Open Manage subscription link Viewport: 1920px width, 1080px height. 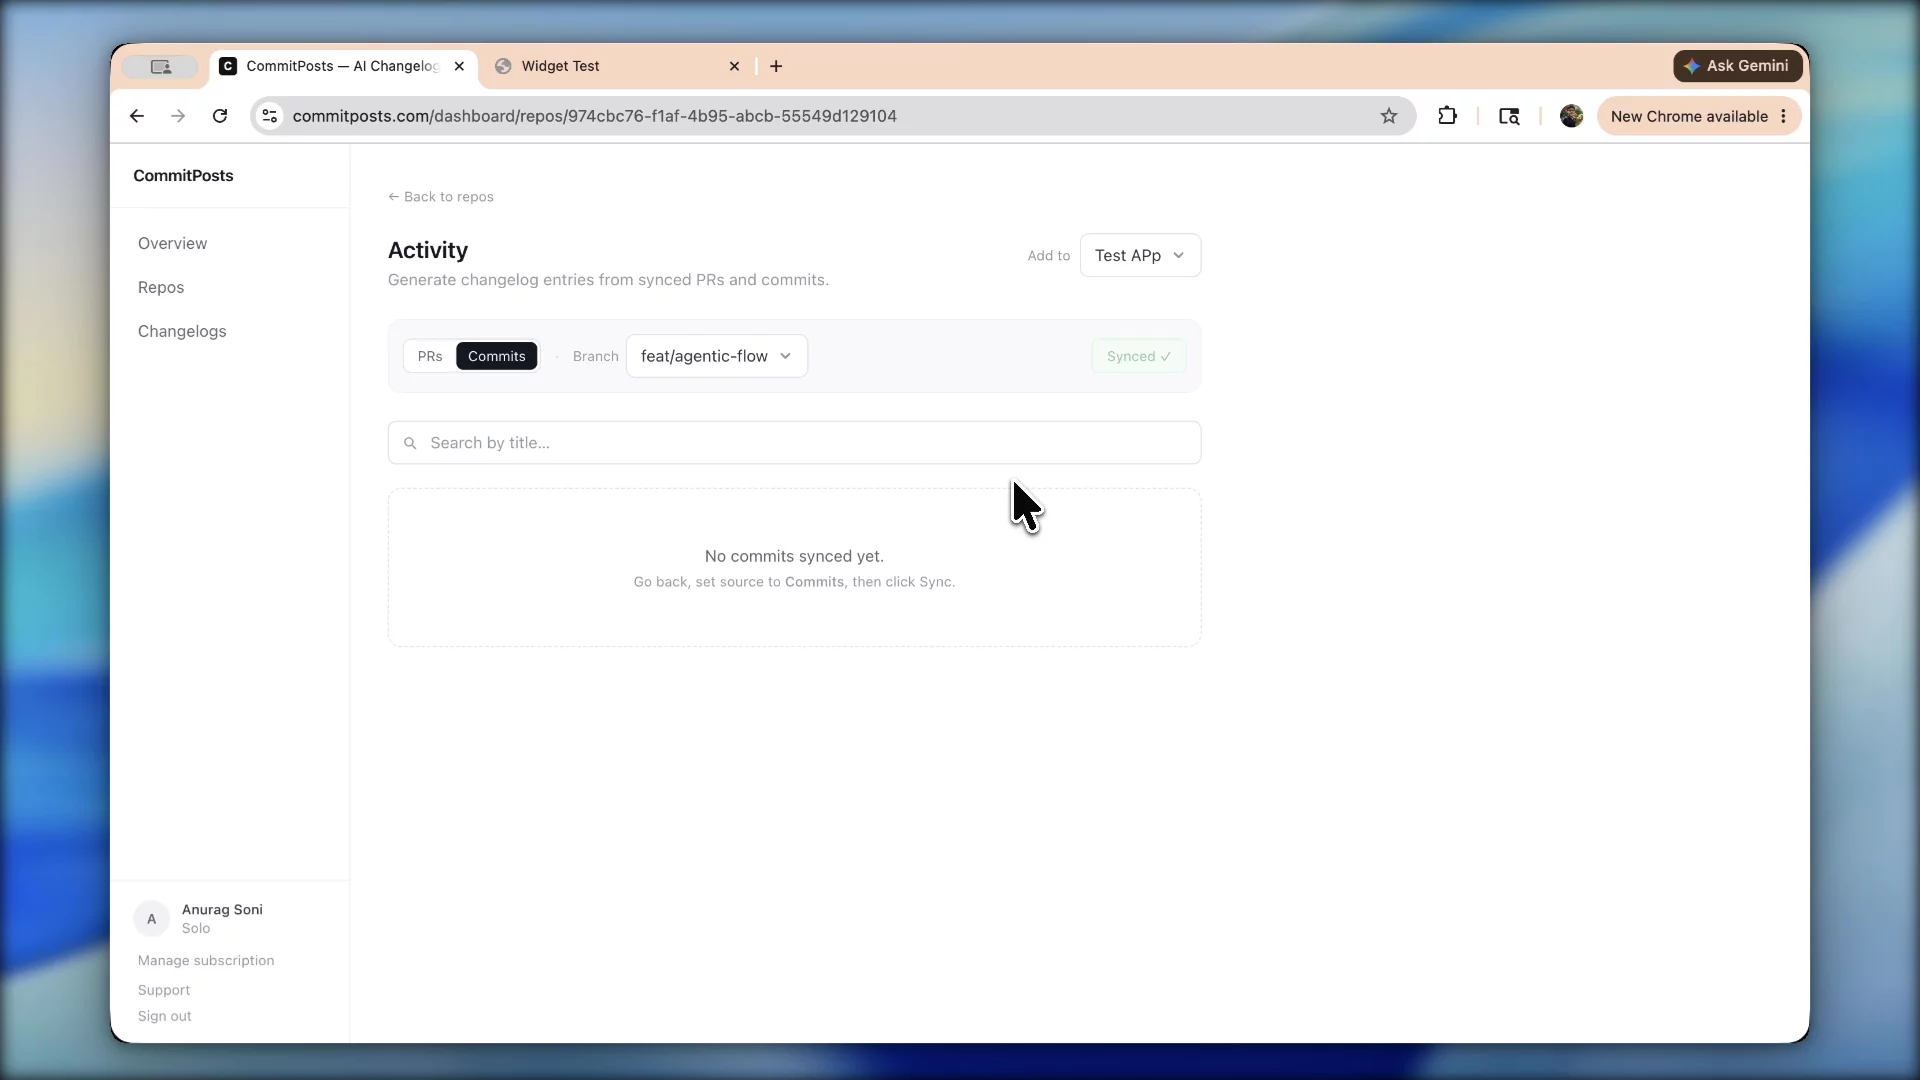click(206, 960)
